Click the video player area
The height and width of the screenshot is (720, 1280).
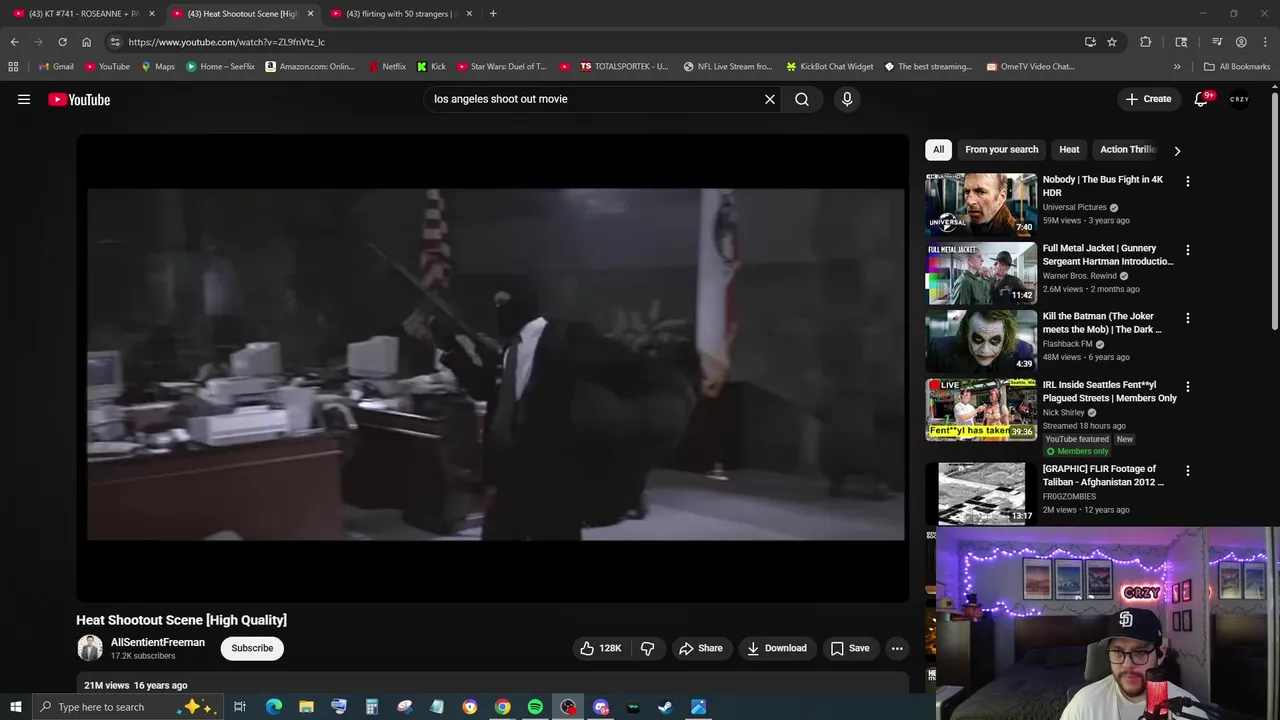[x=493, y=367]
